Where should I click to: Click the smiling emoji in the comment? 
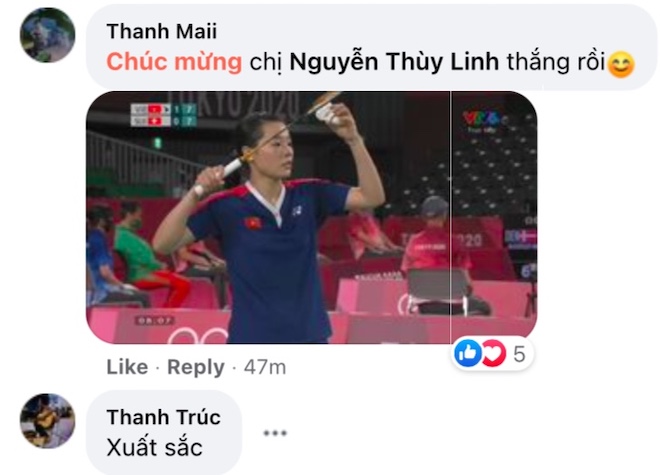click(x=621, y=64)
